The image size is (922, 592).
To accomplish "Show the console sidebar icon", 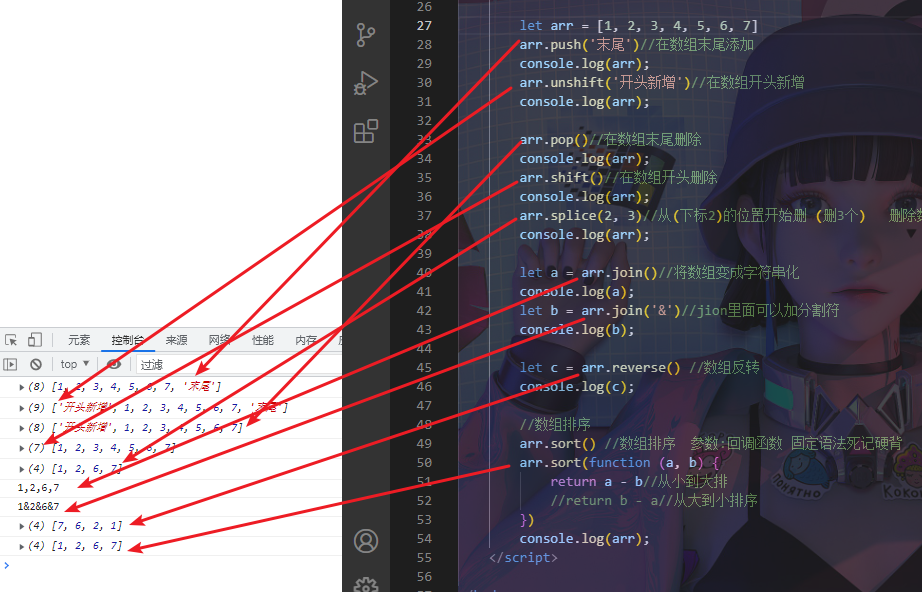I will click(10, 364).
